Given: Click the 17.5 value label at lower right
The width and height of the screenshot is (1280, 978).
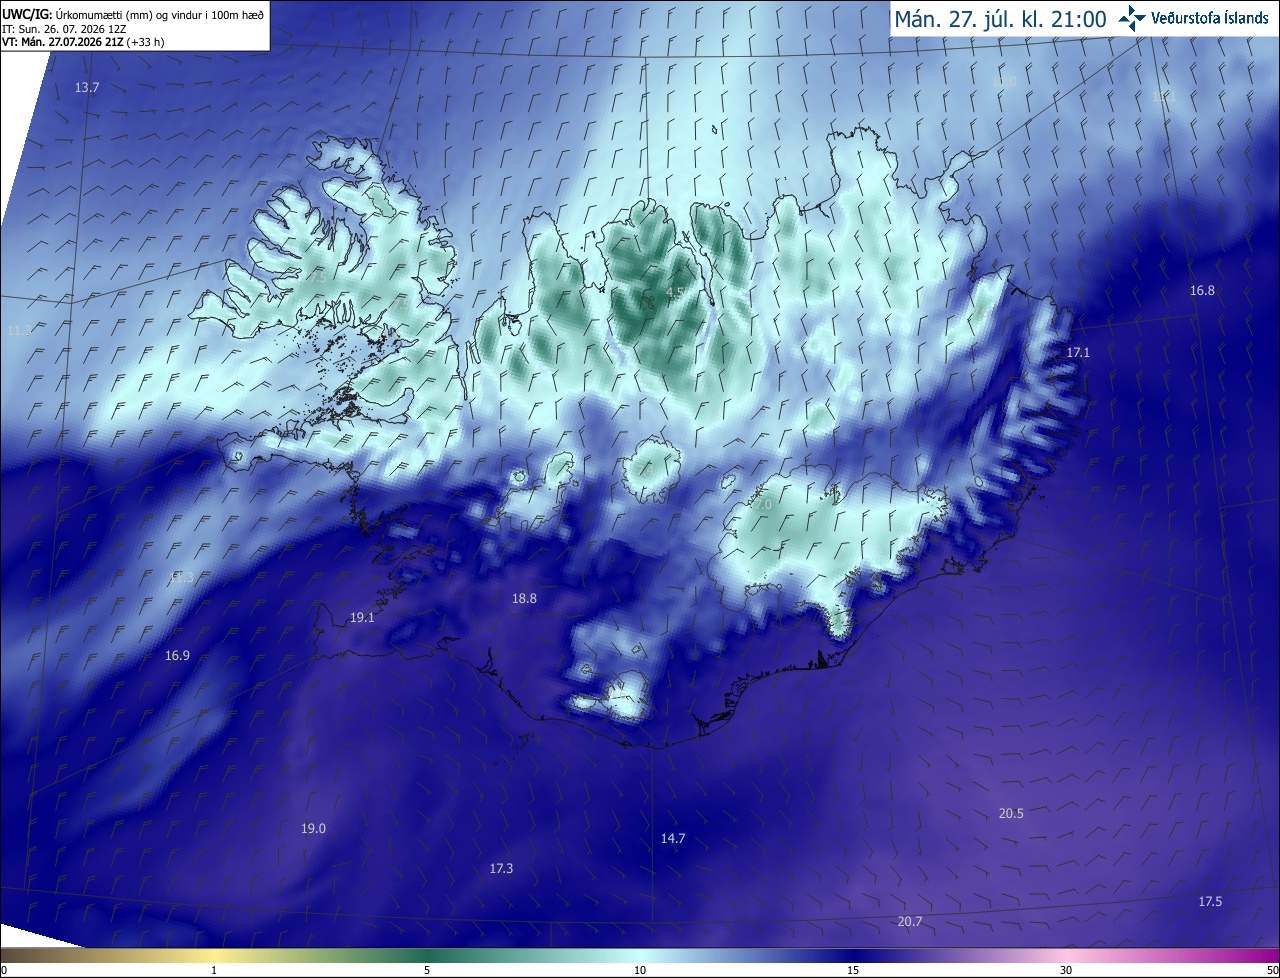Looking at the screenshot, I should click(1210, 901).
